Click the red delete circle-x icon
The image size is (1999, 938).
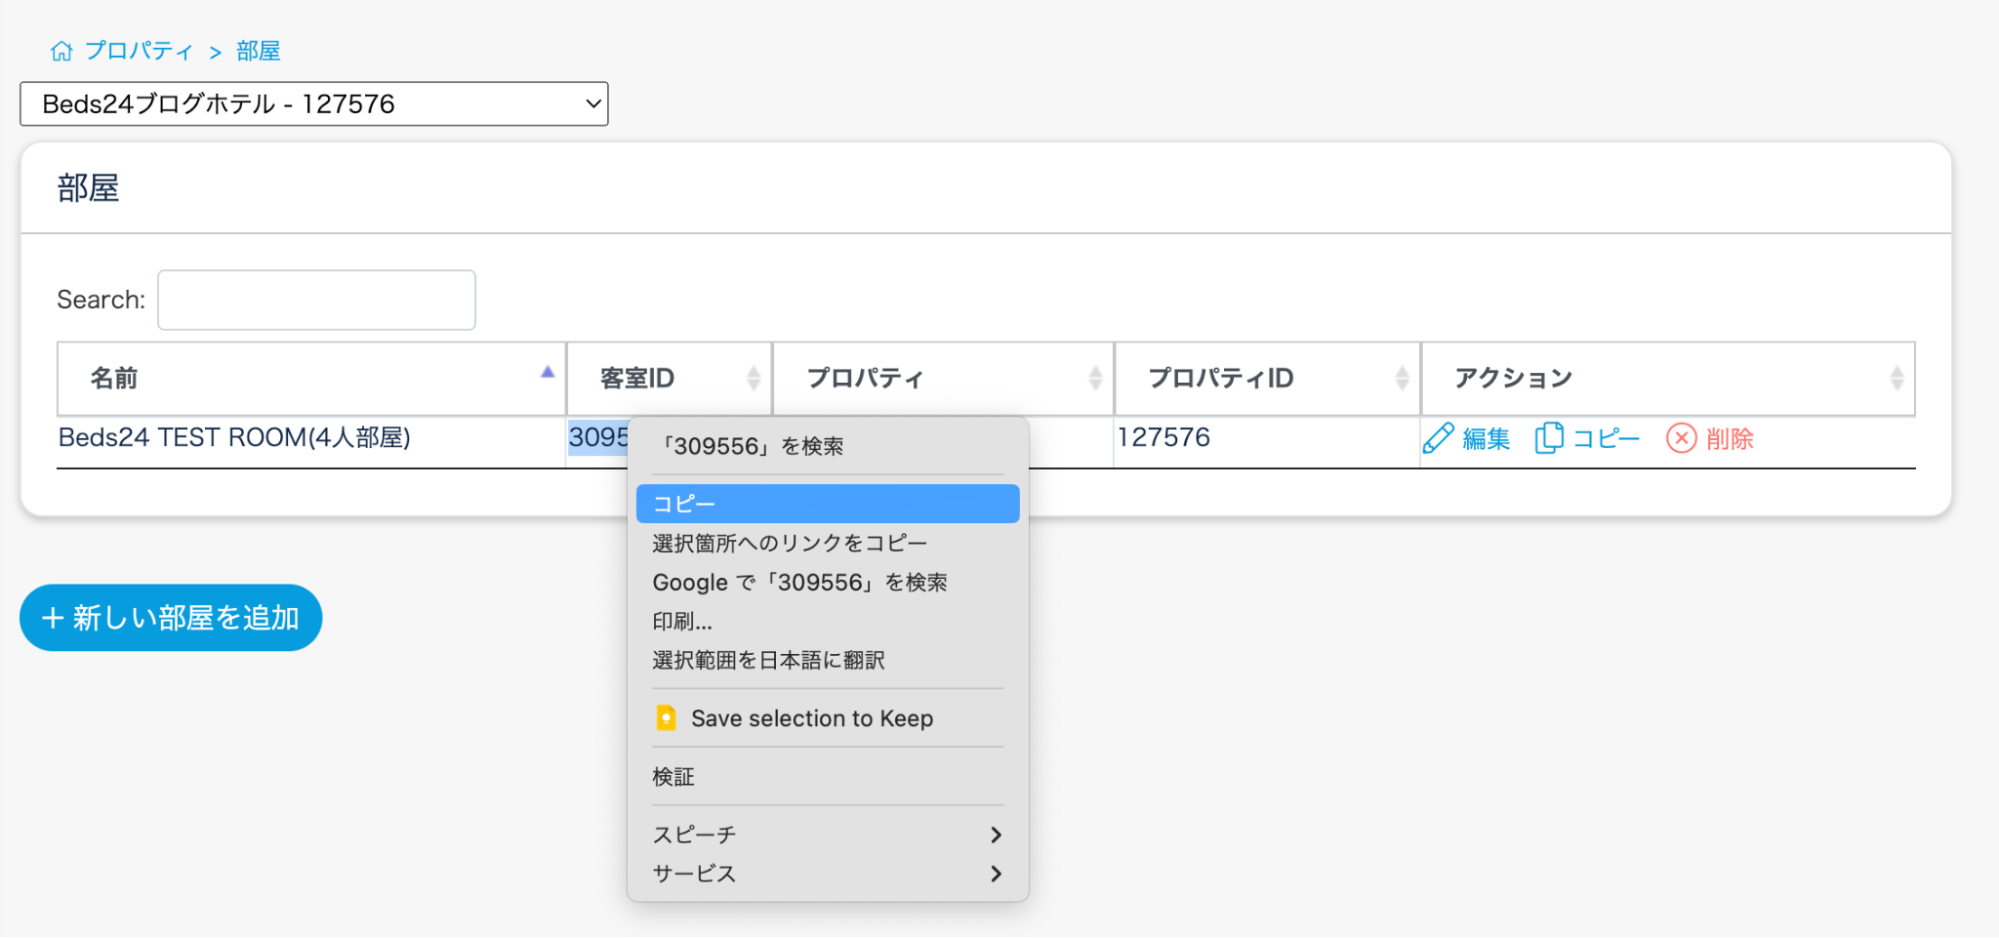tap(1681, 438)
